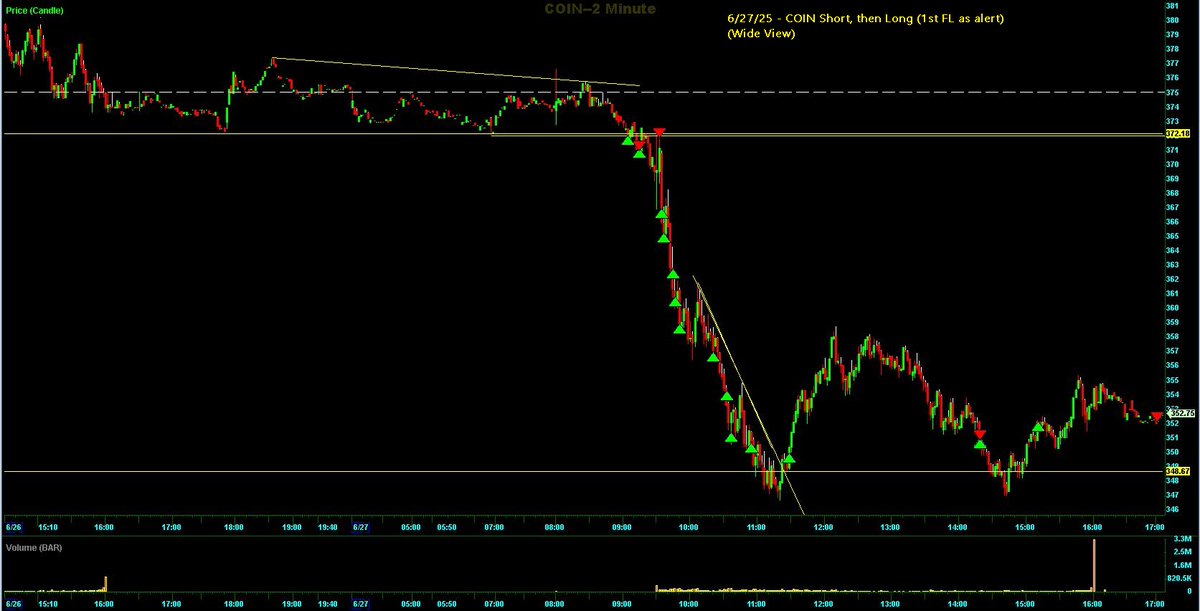1200x611 pixels.
Task: Click the 6/26 date label under the price chart
Action: 13,526
